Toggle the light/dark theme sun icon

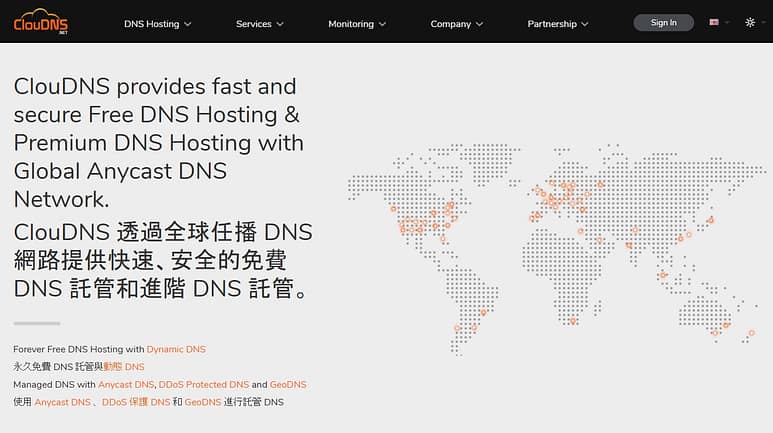click(x=750, y=22)
